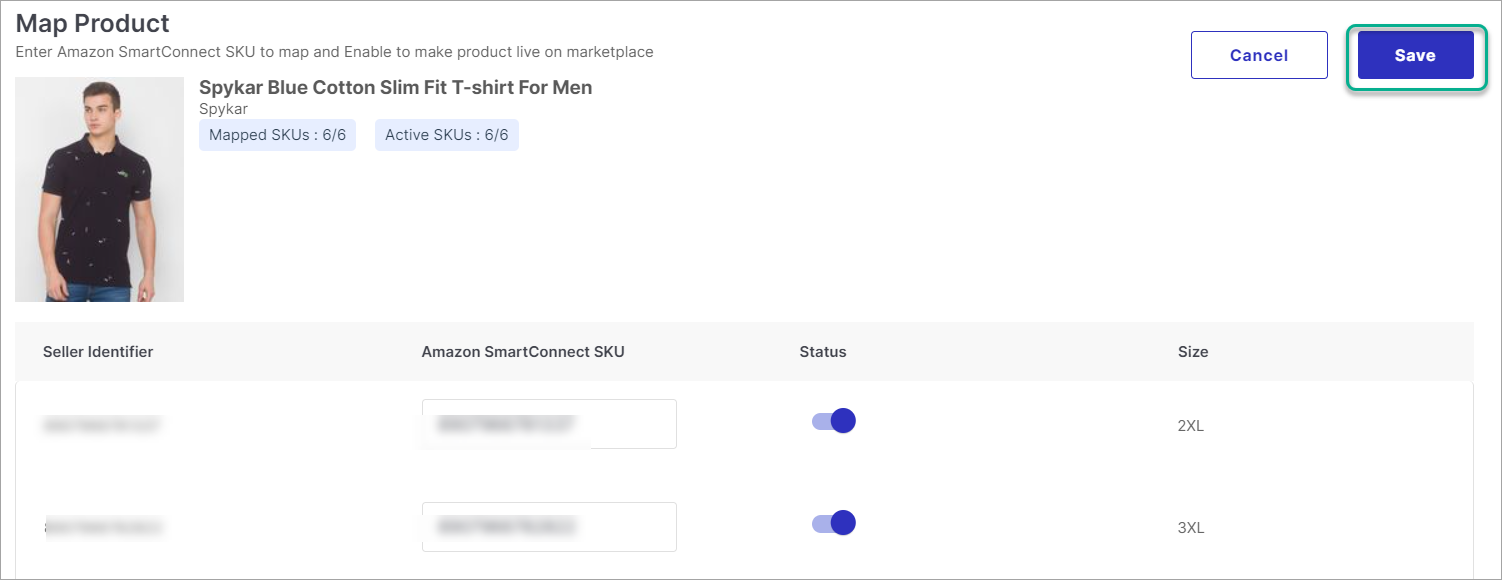Click the 2XL size label
Image resolution: width=1502 pixels, height=580 pixels.
(x=1190, y=424)
